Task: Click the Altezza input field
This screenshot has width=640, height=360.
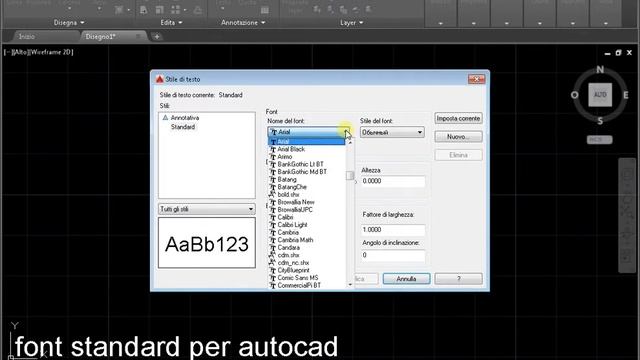Action: click(x=393, y=181)
